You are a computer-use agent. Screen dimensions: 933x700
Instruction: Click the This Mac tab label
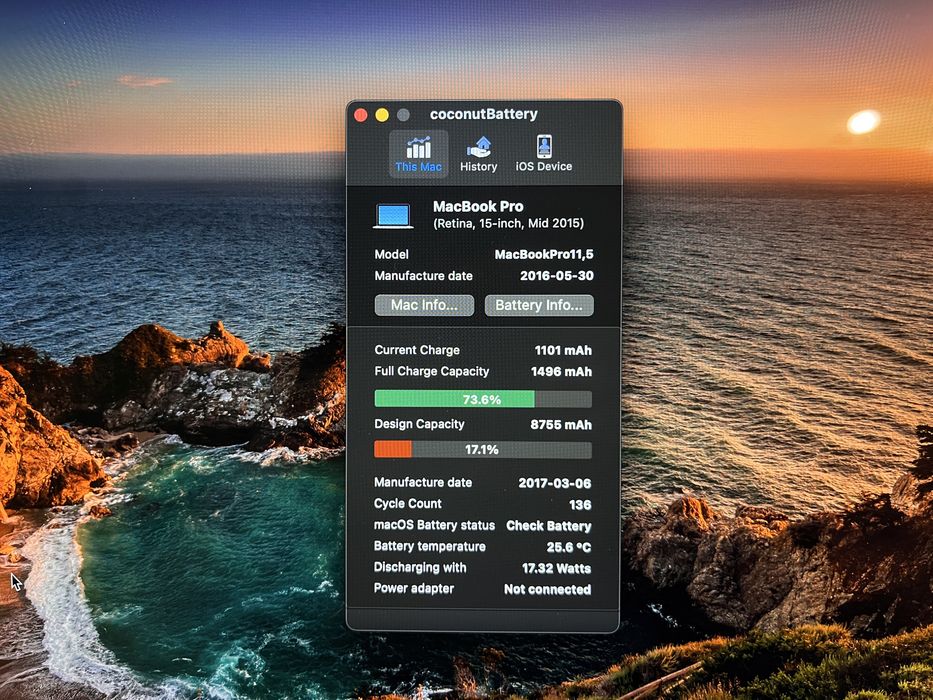[418, 167]
